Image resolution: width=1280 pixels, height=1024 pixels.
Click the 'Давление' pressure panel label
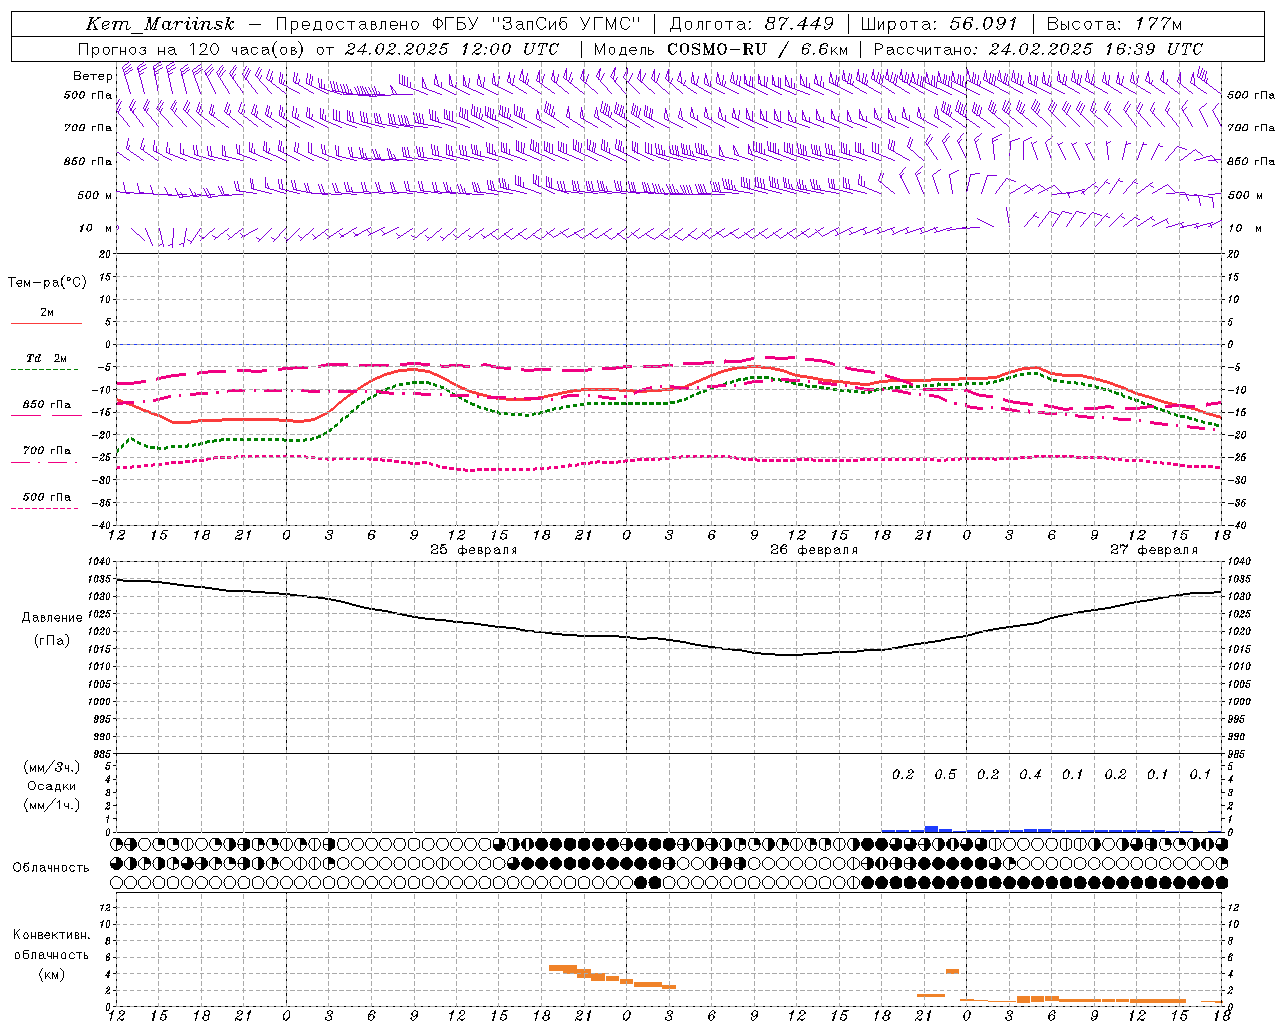52,618
